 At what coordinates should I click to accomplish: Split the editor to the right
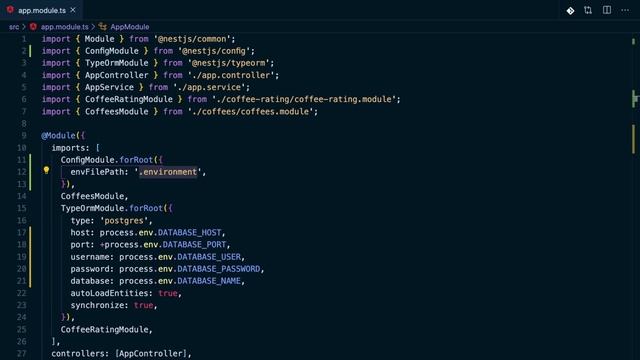coord(607,10)
